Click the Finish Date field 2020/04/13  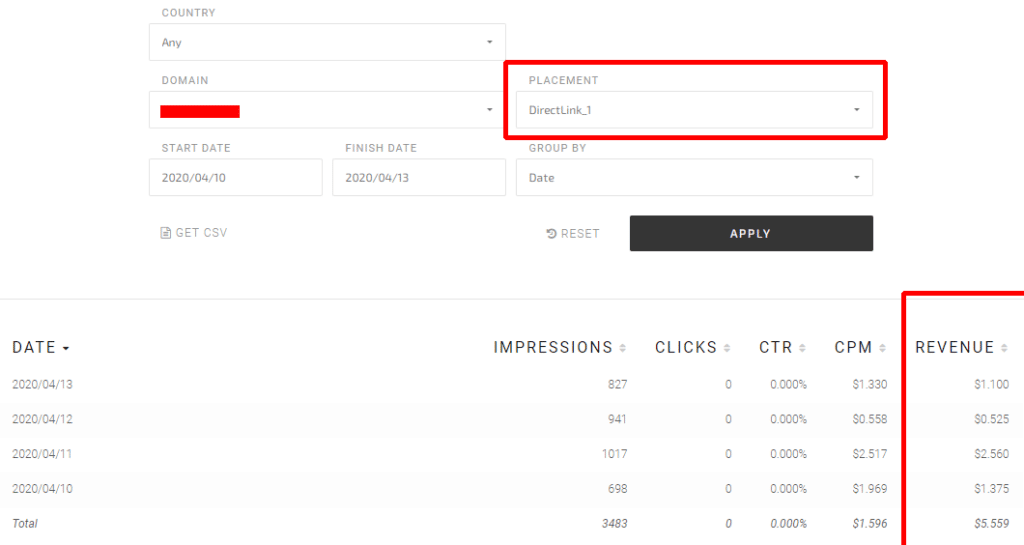click(419, 178)
